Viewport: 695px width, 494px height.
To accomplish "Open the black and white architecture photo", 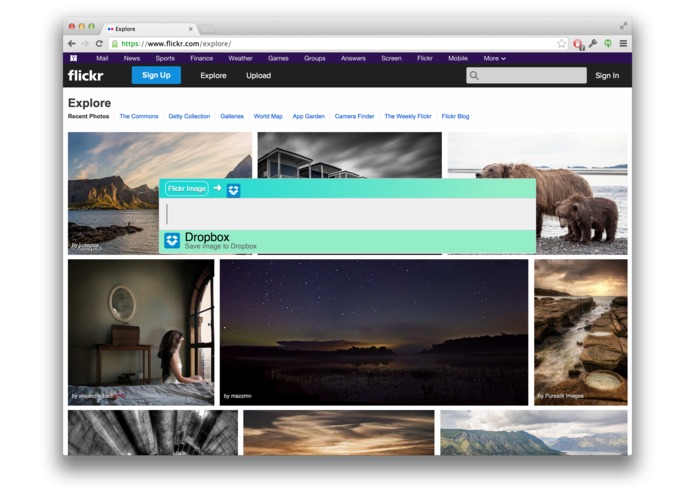I will [x=153, y=432].
